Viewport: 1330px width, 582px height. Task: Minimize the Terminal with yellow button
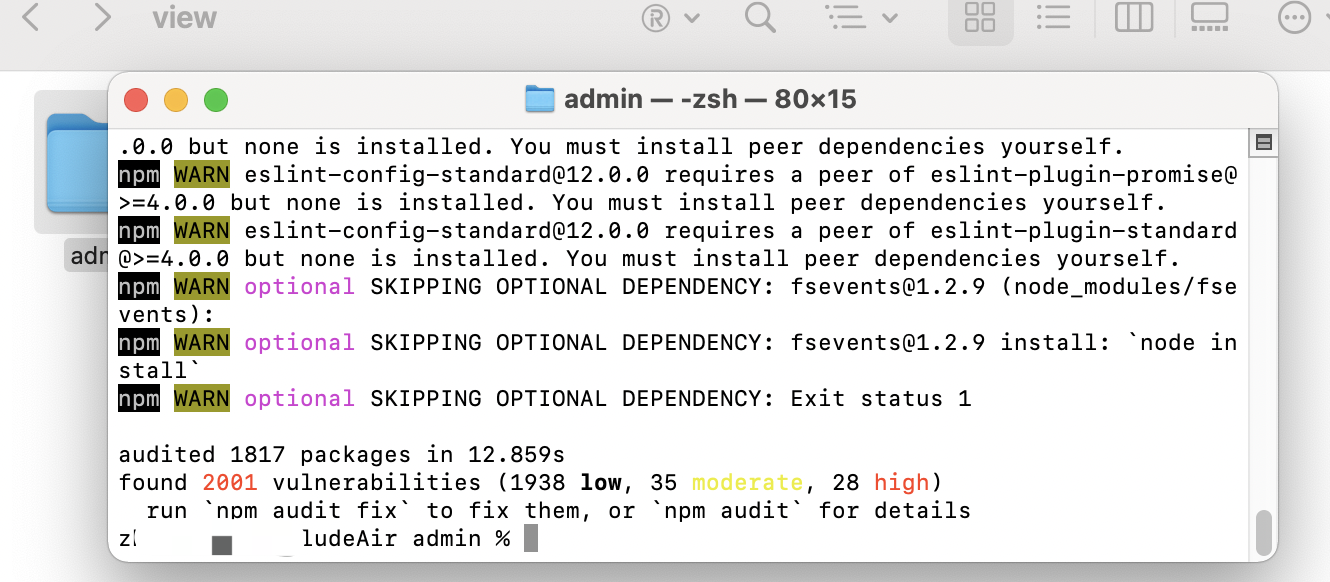click(176, 100)
